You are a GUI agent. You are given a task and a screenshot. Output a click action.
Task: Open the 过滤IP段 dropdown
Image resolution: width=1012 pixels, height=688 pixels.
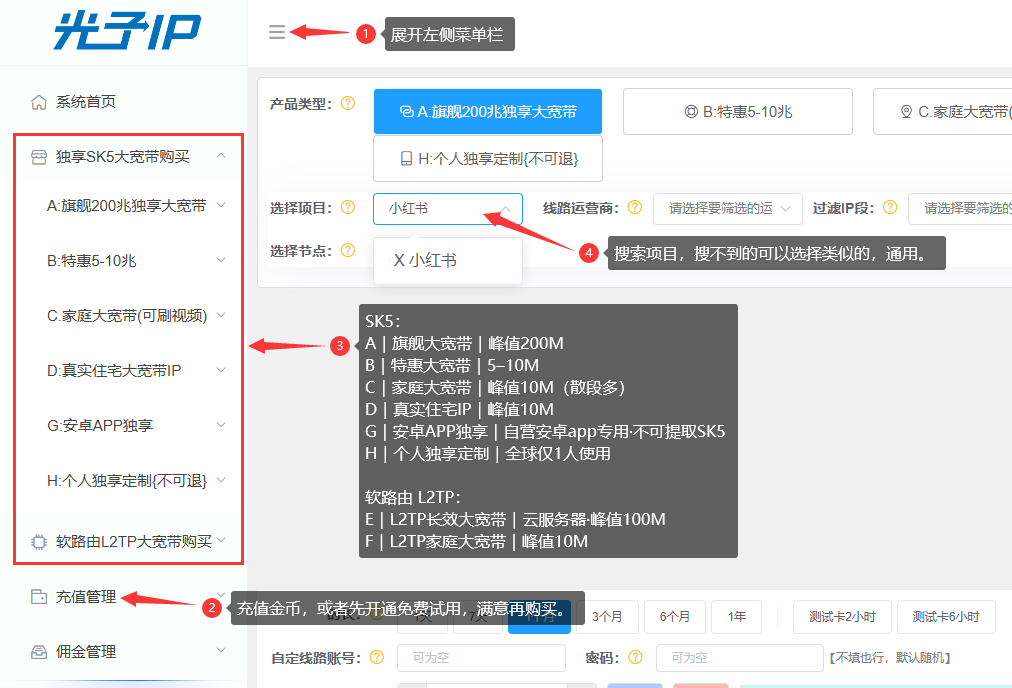click(x=960, y=208)
